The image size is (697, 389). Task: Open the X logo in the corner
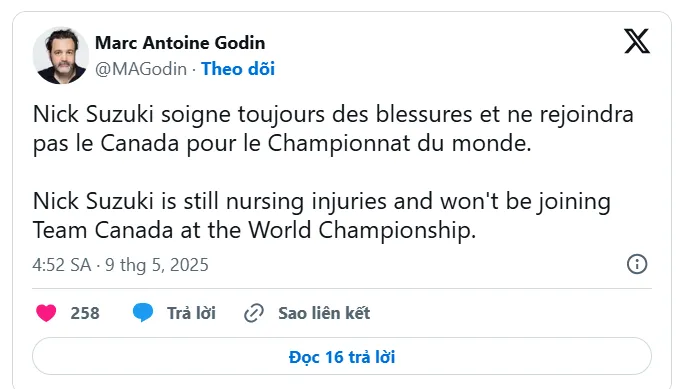point(637,41)
